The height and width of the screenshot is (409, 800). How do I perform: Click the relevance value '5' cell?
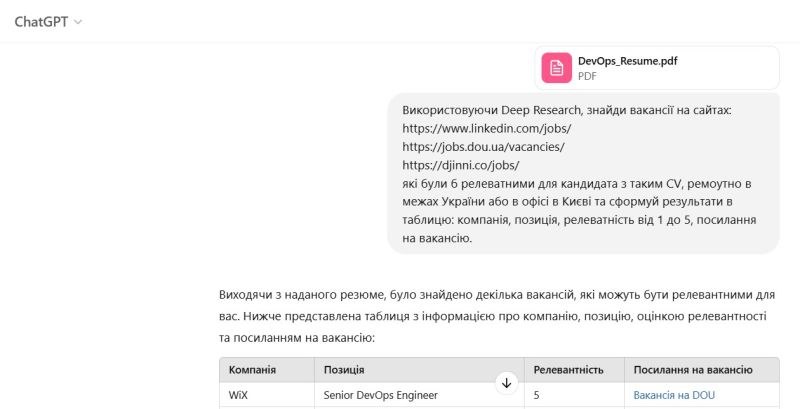coord(574,395)
